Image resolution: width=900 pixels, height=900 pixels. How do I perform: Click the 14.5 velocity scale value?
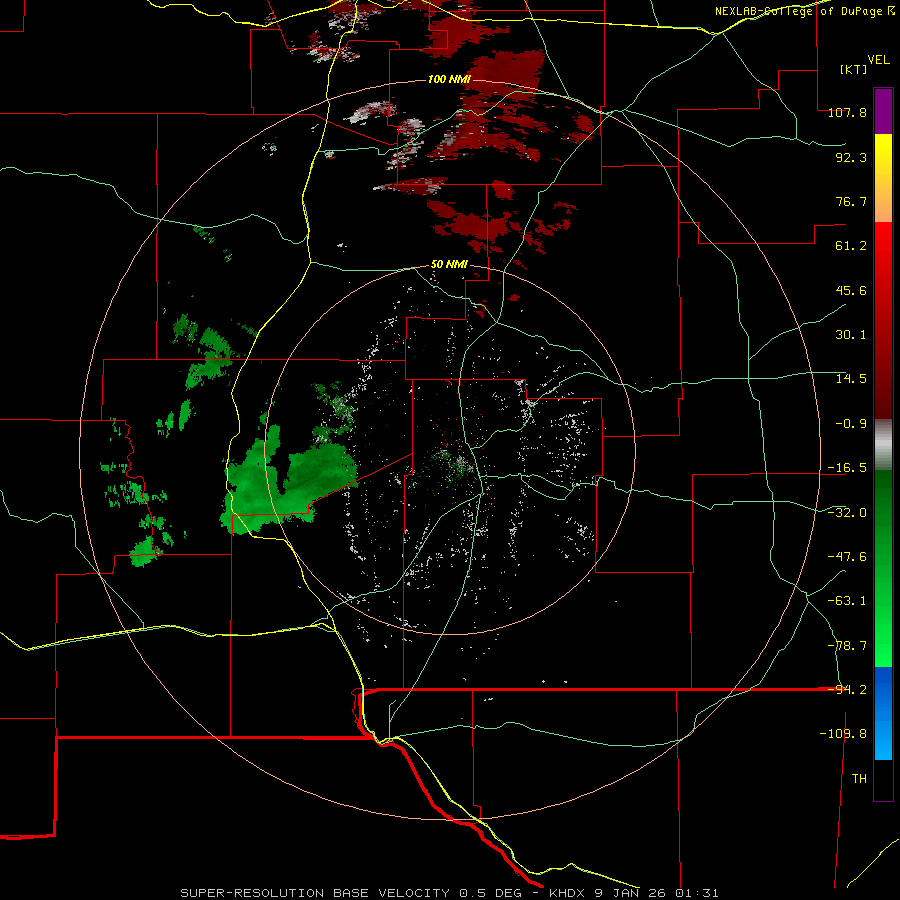pos(851,379)
